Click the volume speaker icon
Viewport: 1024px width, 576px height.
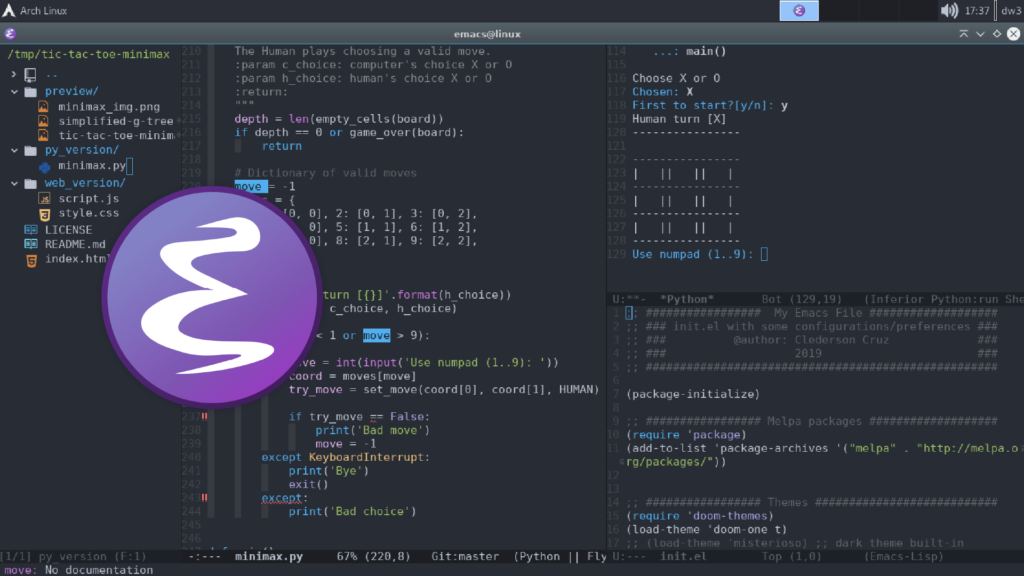(x=949, y=10)
